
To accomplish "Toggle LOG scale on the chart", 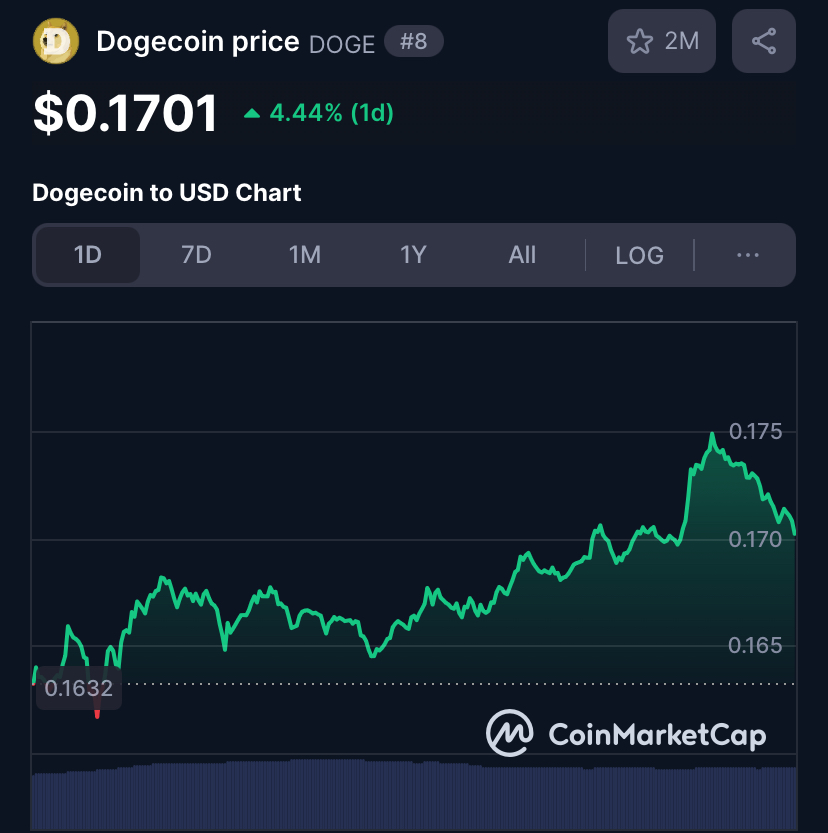I will pos(639,255).
